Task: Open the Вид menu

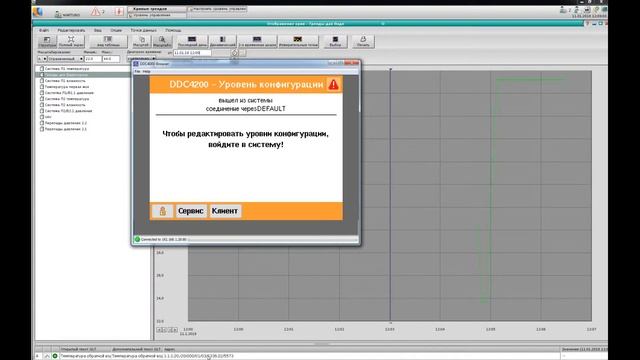Action: (98, 30)
